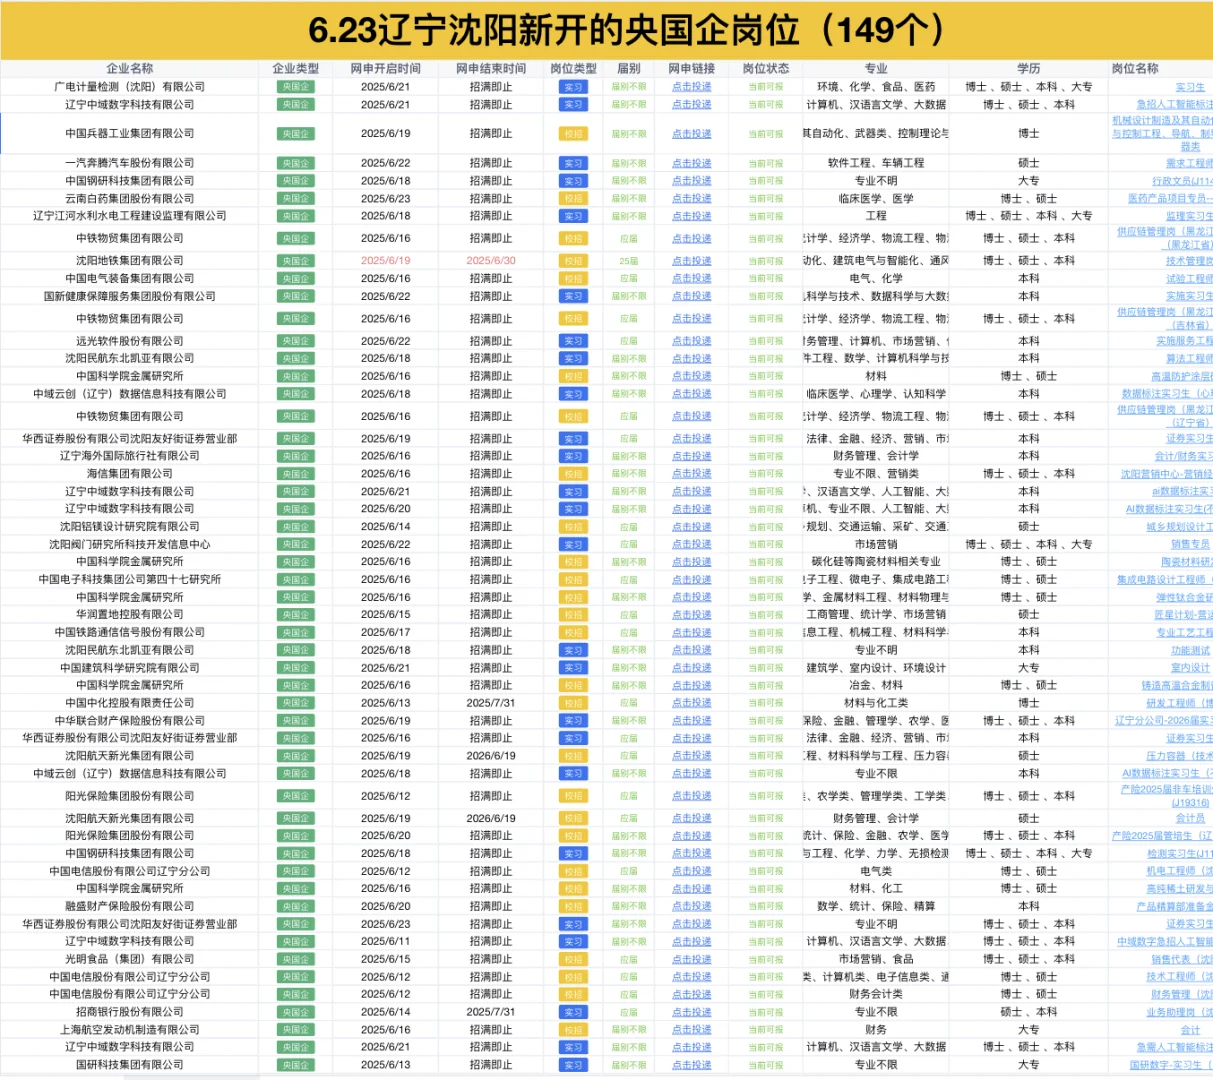1213x1080 pixels.
Task: Select the 网申开启时间 column header
Action: pyautogui.click(x=386, y=69)
